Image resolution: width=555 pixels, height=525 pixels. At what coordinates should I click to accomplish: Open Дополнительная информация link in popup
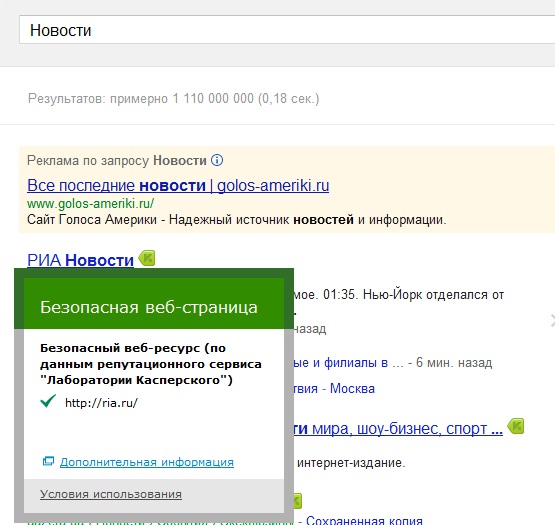[x=147, y=462]
